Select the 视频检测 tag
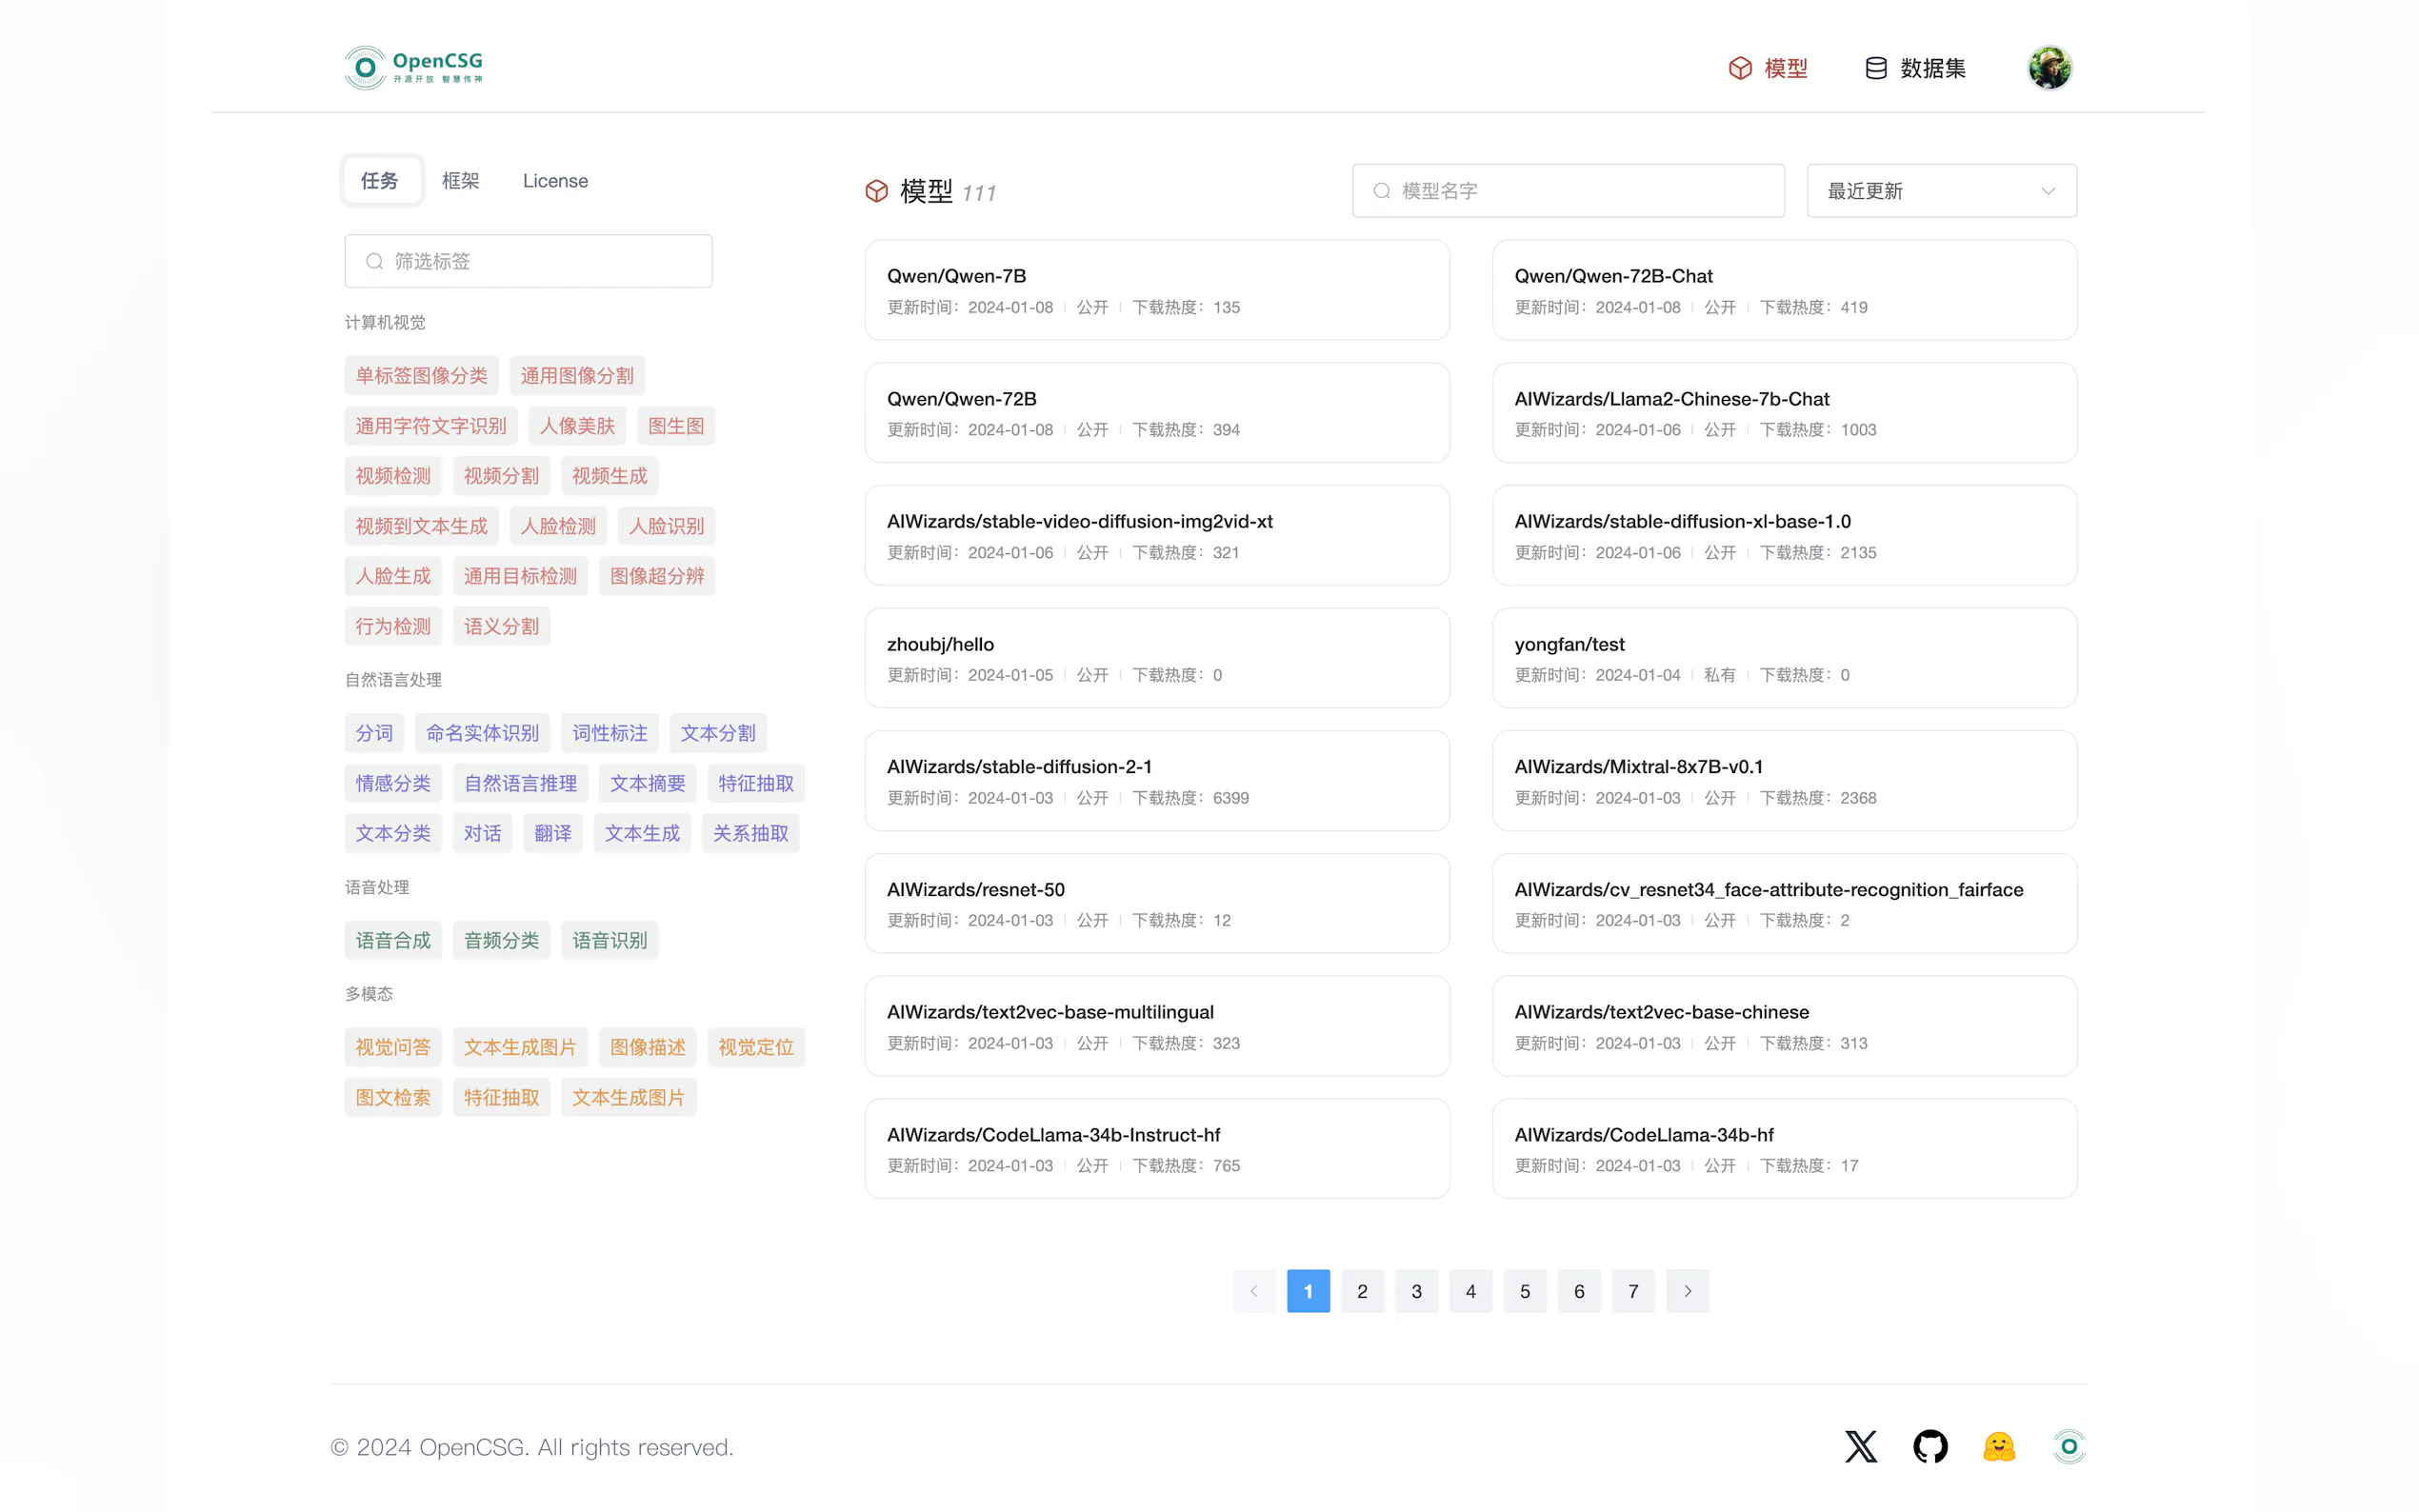Screen dimensions: 2419x1512 [x=393, y=476]
